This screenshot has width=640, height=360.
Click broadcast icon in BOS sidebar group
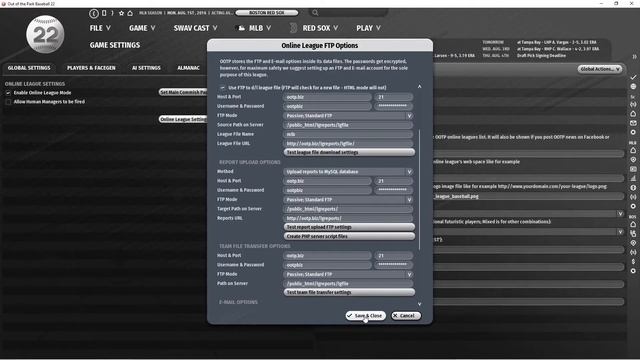point(633,252)
